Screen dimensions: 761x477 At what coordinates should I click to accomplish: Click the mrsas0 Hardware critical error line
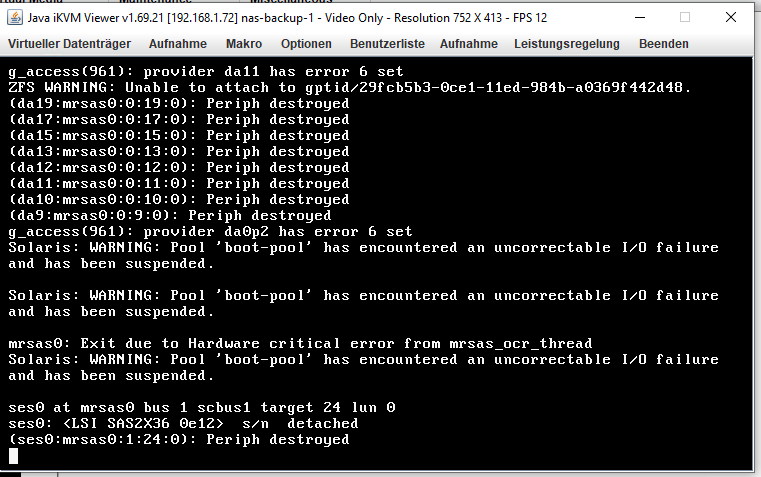coord(300,344)
